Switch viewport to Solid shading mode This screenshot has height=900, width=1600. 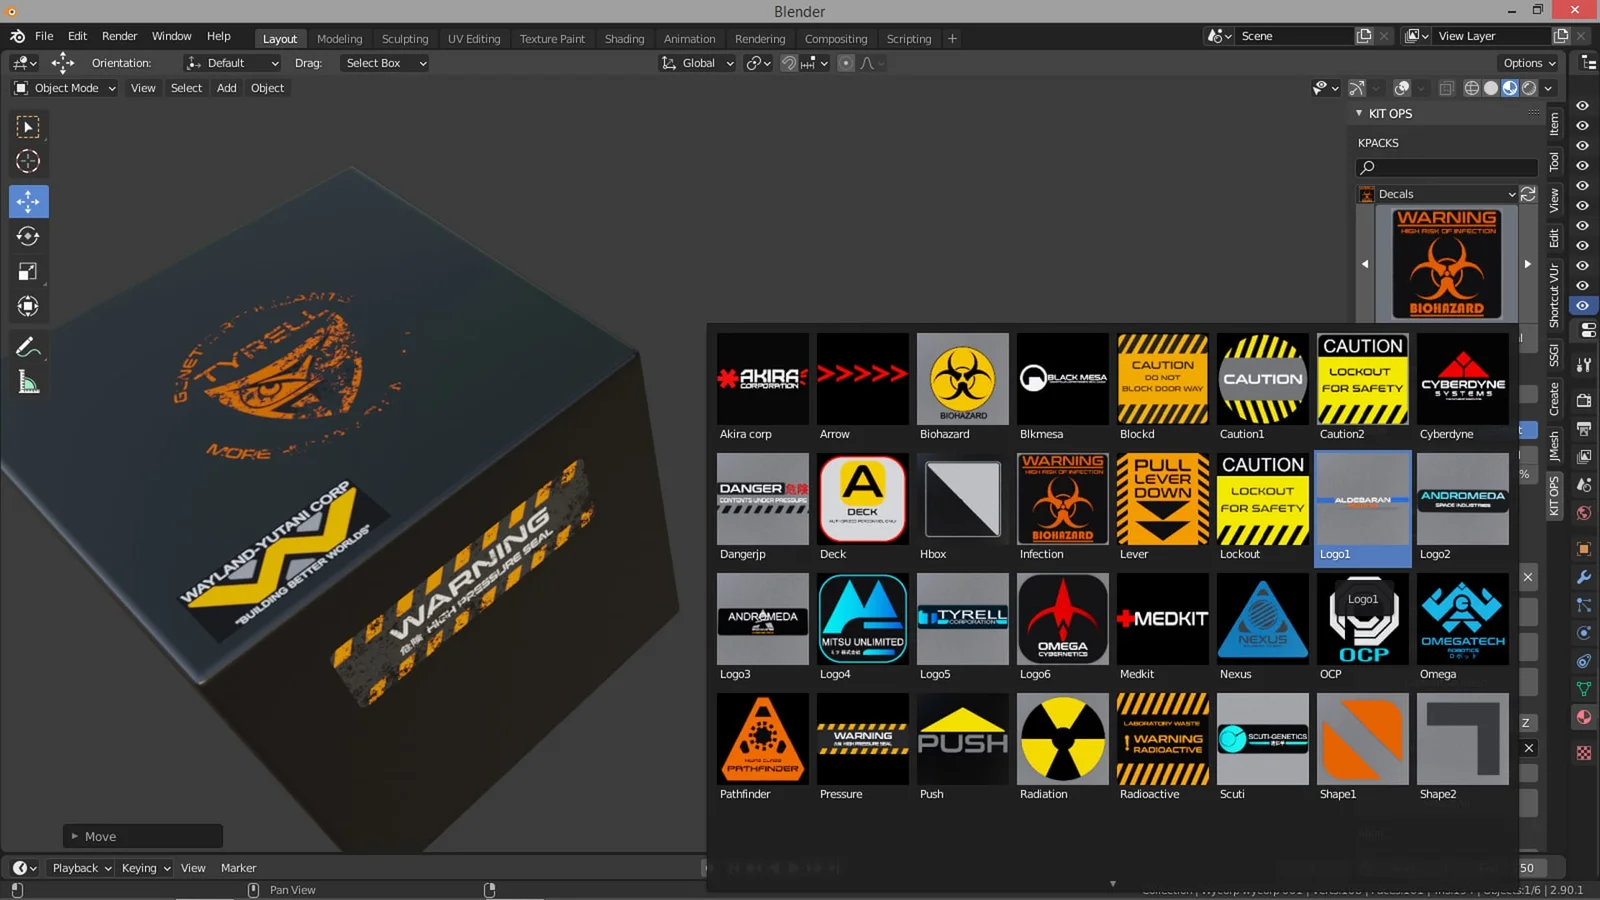pos(1490,88)
